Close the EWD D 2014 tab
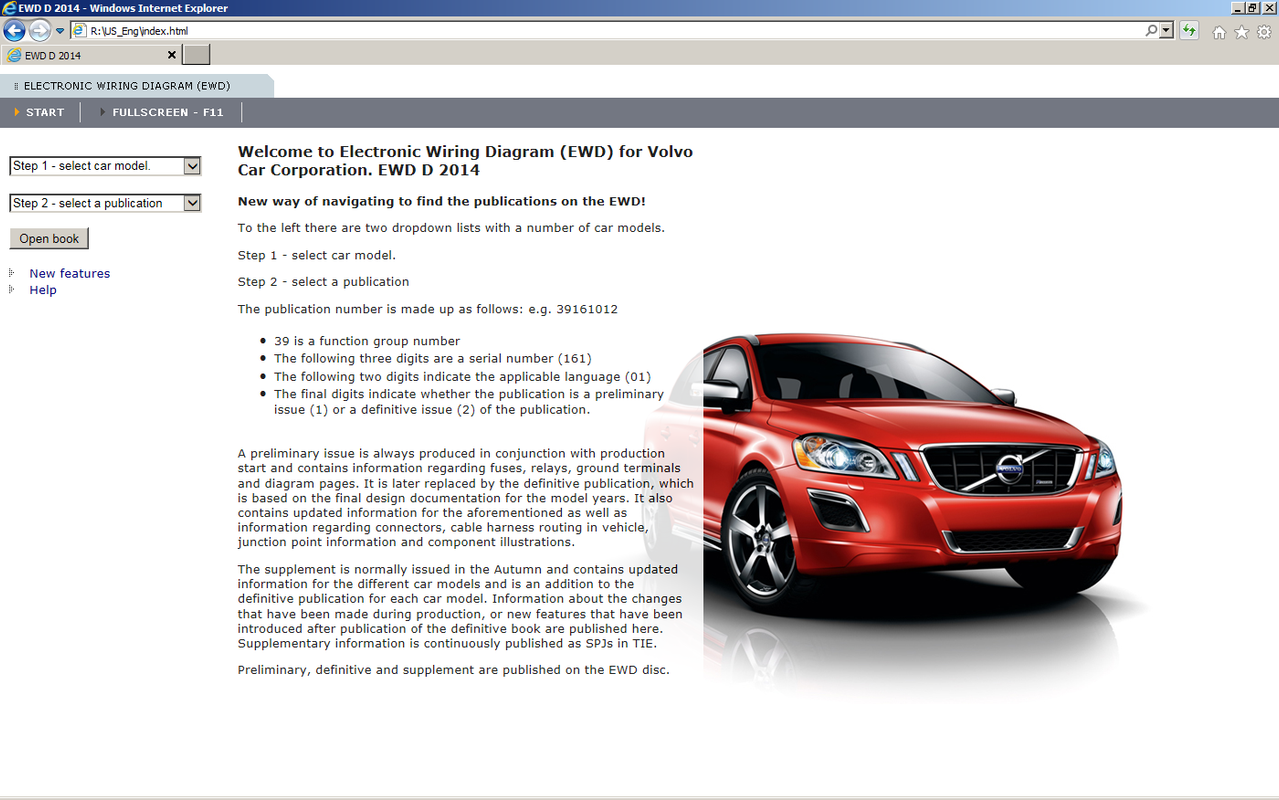The width and height of the screenshot is (1279, 800). point(171,55)
